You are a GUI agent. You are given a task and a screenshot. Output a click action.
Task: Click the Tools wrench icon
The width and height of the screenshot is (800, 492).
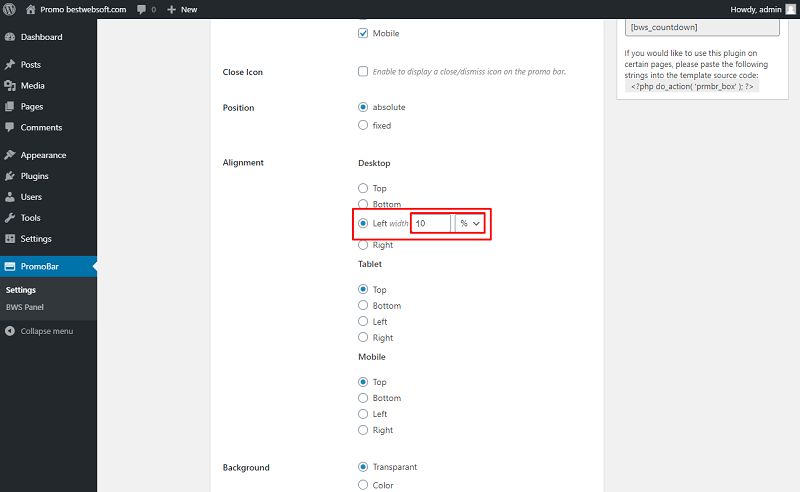coord(10,217)
